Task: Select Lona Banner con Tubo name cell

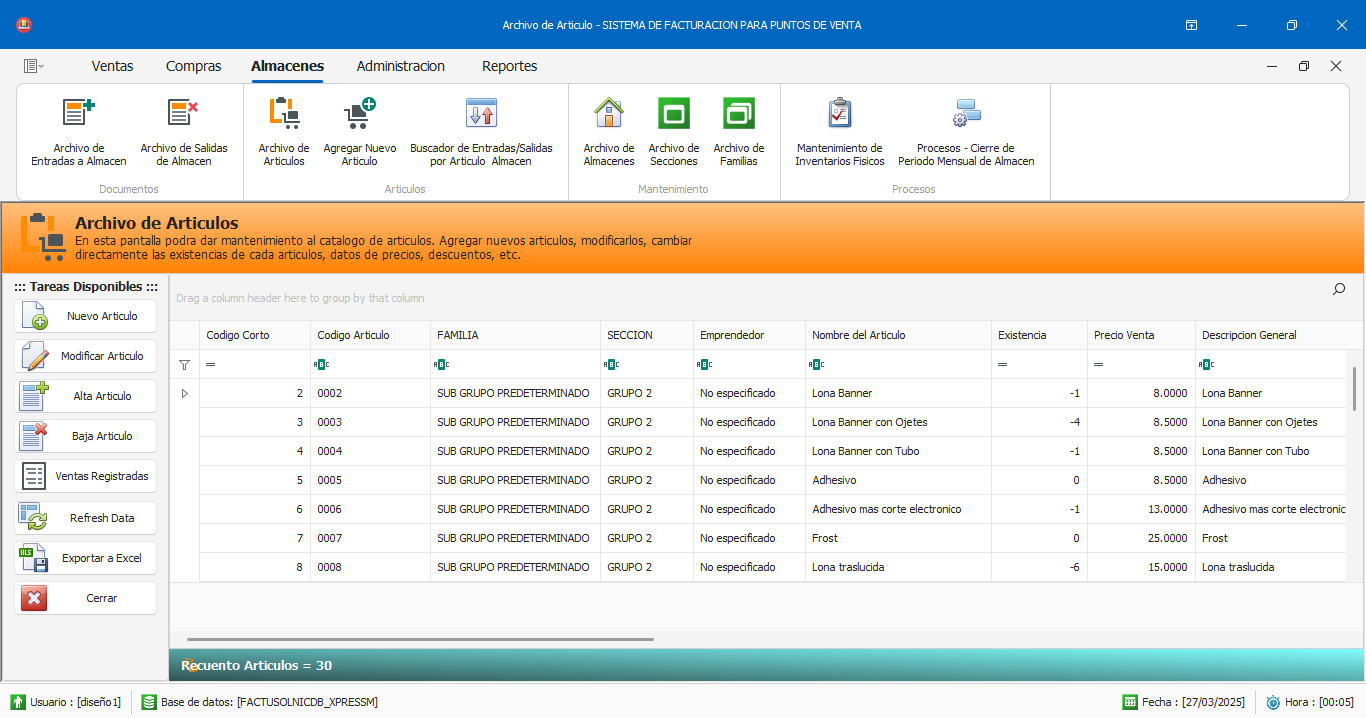Action: point(898,451)
